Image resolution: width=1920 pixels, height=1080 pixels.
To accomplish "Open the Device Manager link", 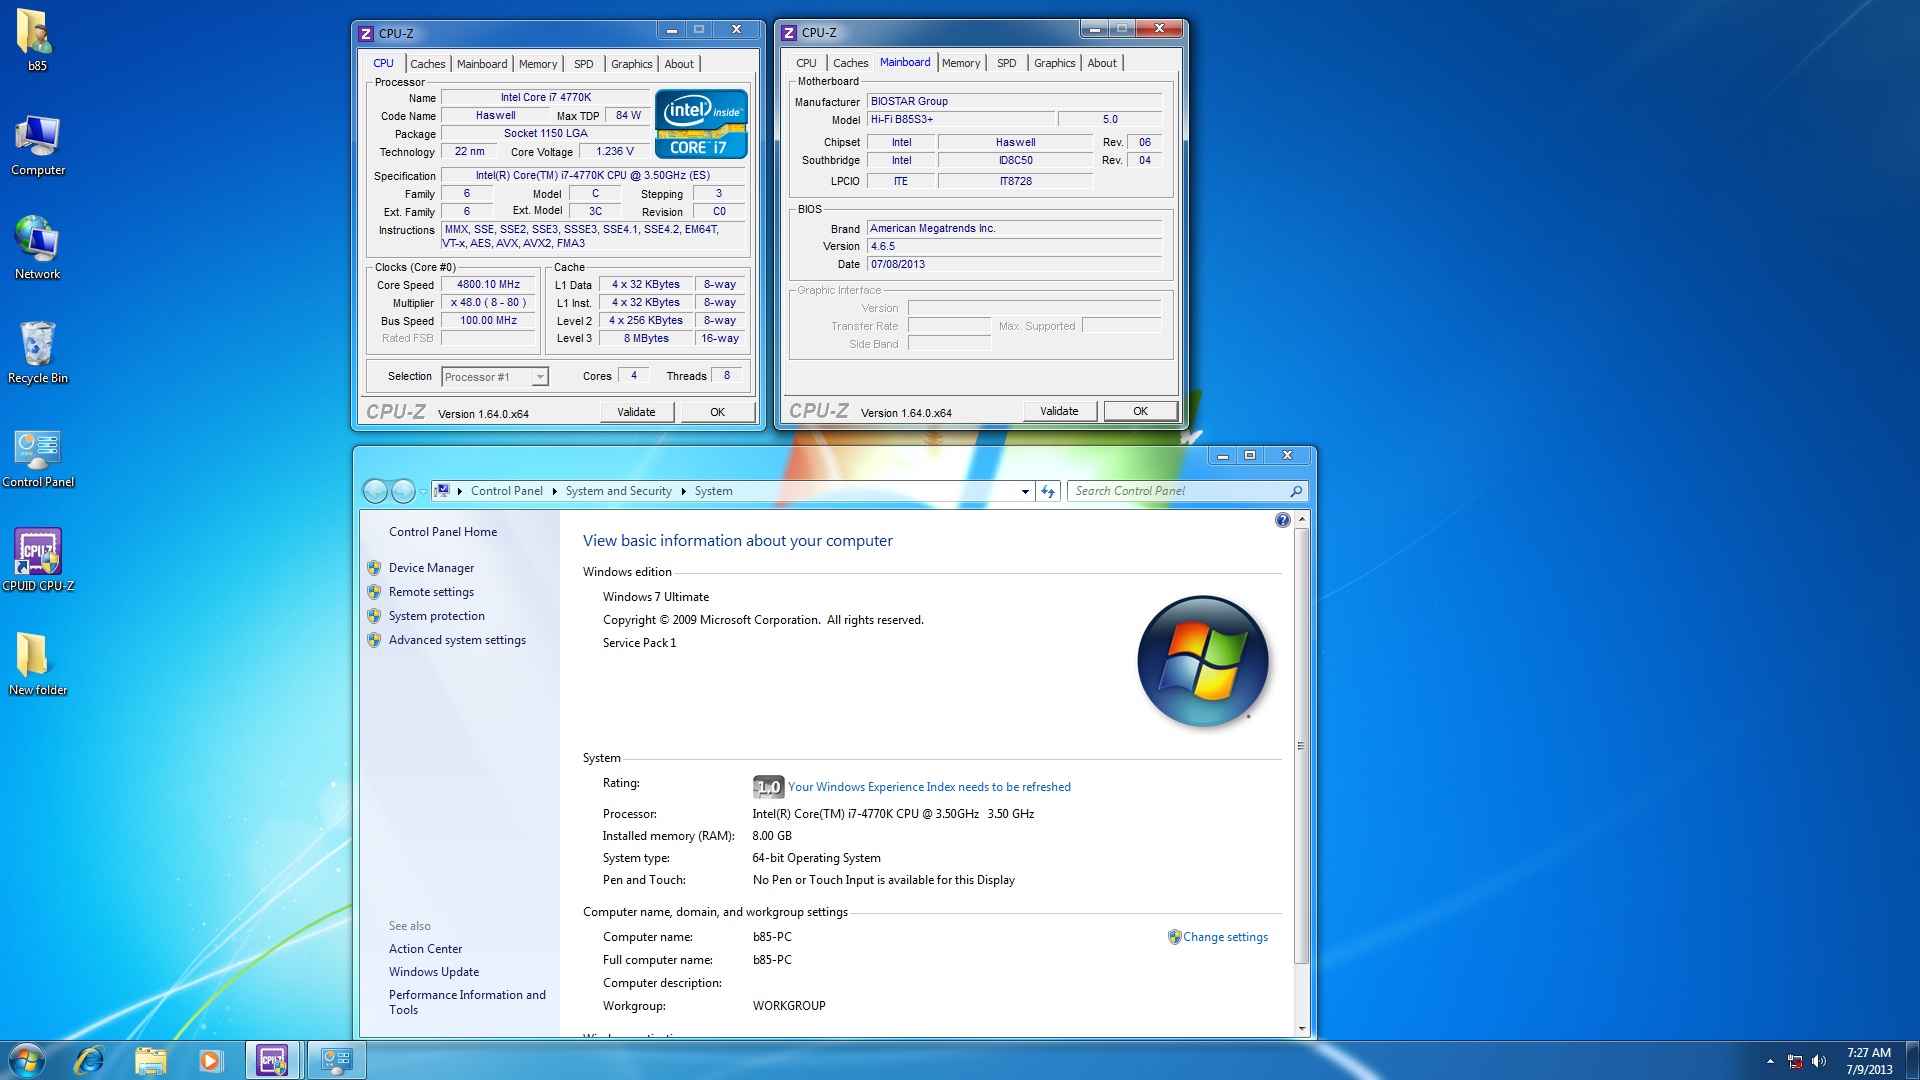I will [431, 568].
